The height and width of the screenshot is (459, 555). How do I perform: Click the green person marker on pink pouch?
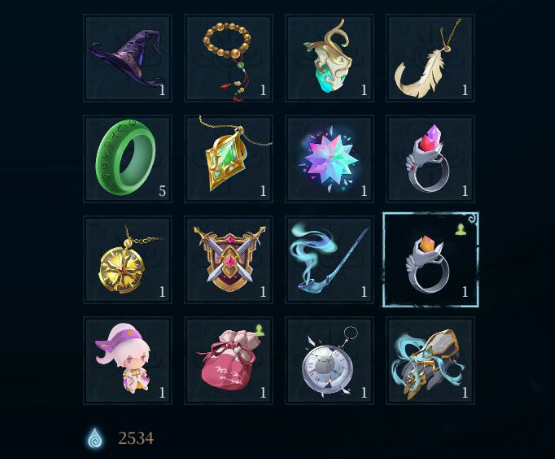(259, 330)
